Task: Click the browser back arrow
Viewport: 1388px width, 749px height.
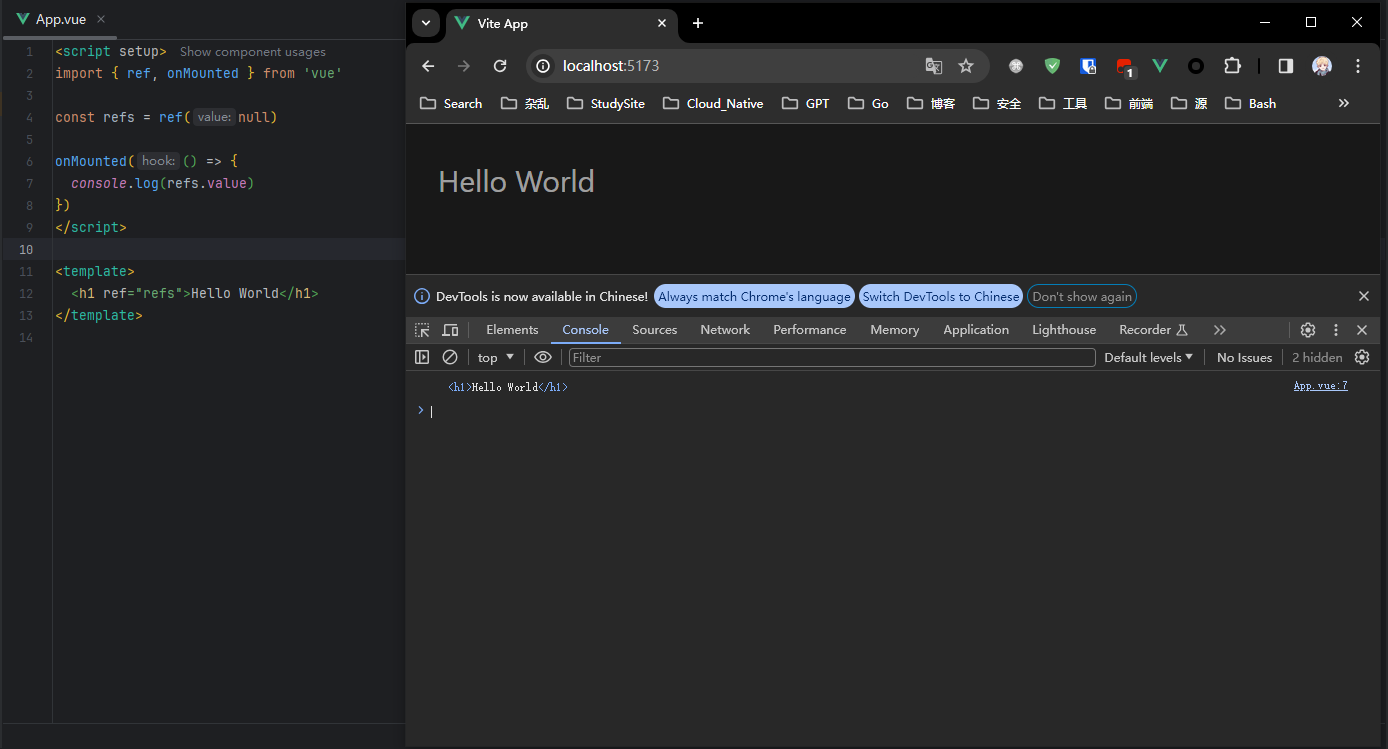Action: (428, 66)
